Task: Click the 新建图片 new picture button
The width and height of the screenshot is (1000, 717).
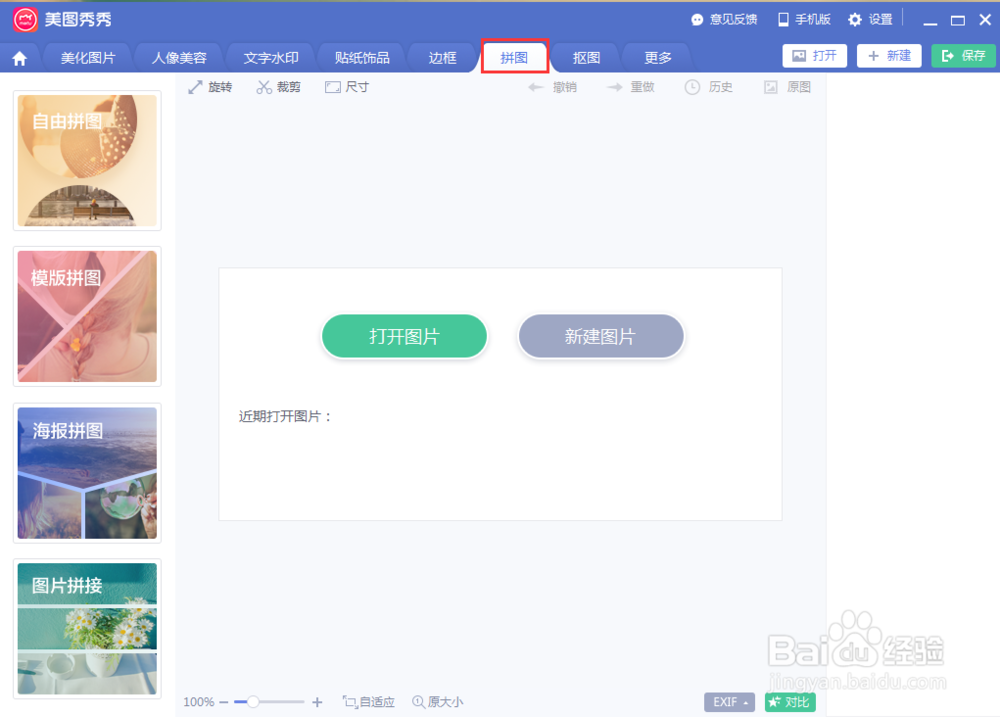Action: (600, 336)
